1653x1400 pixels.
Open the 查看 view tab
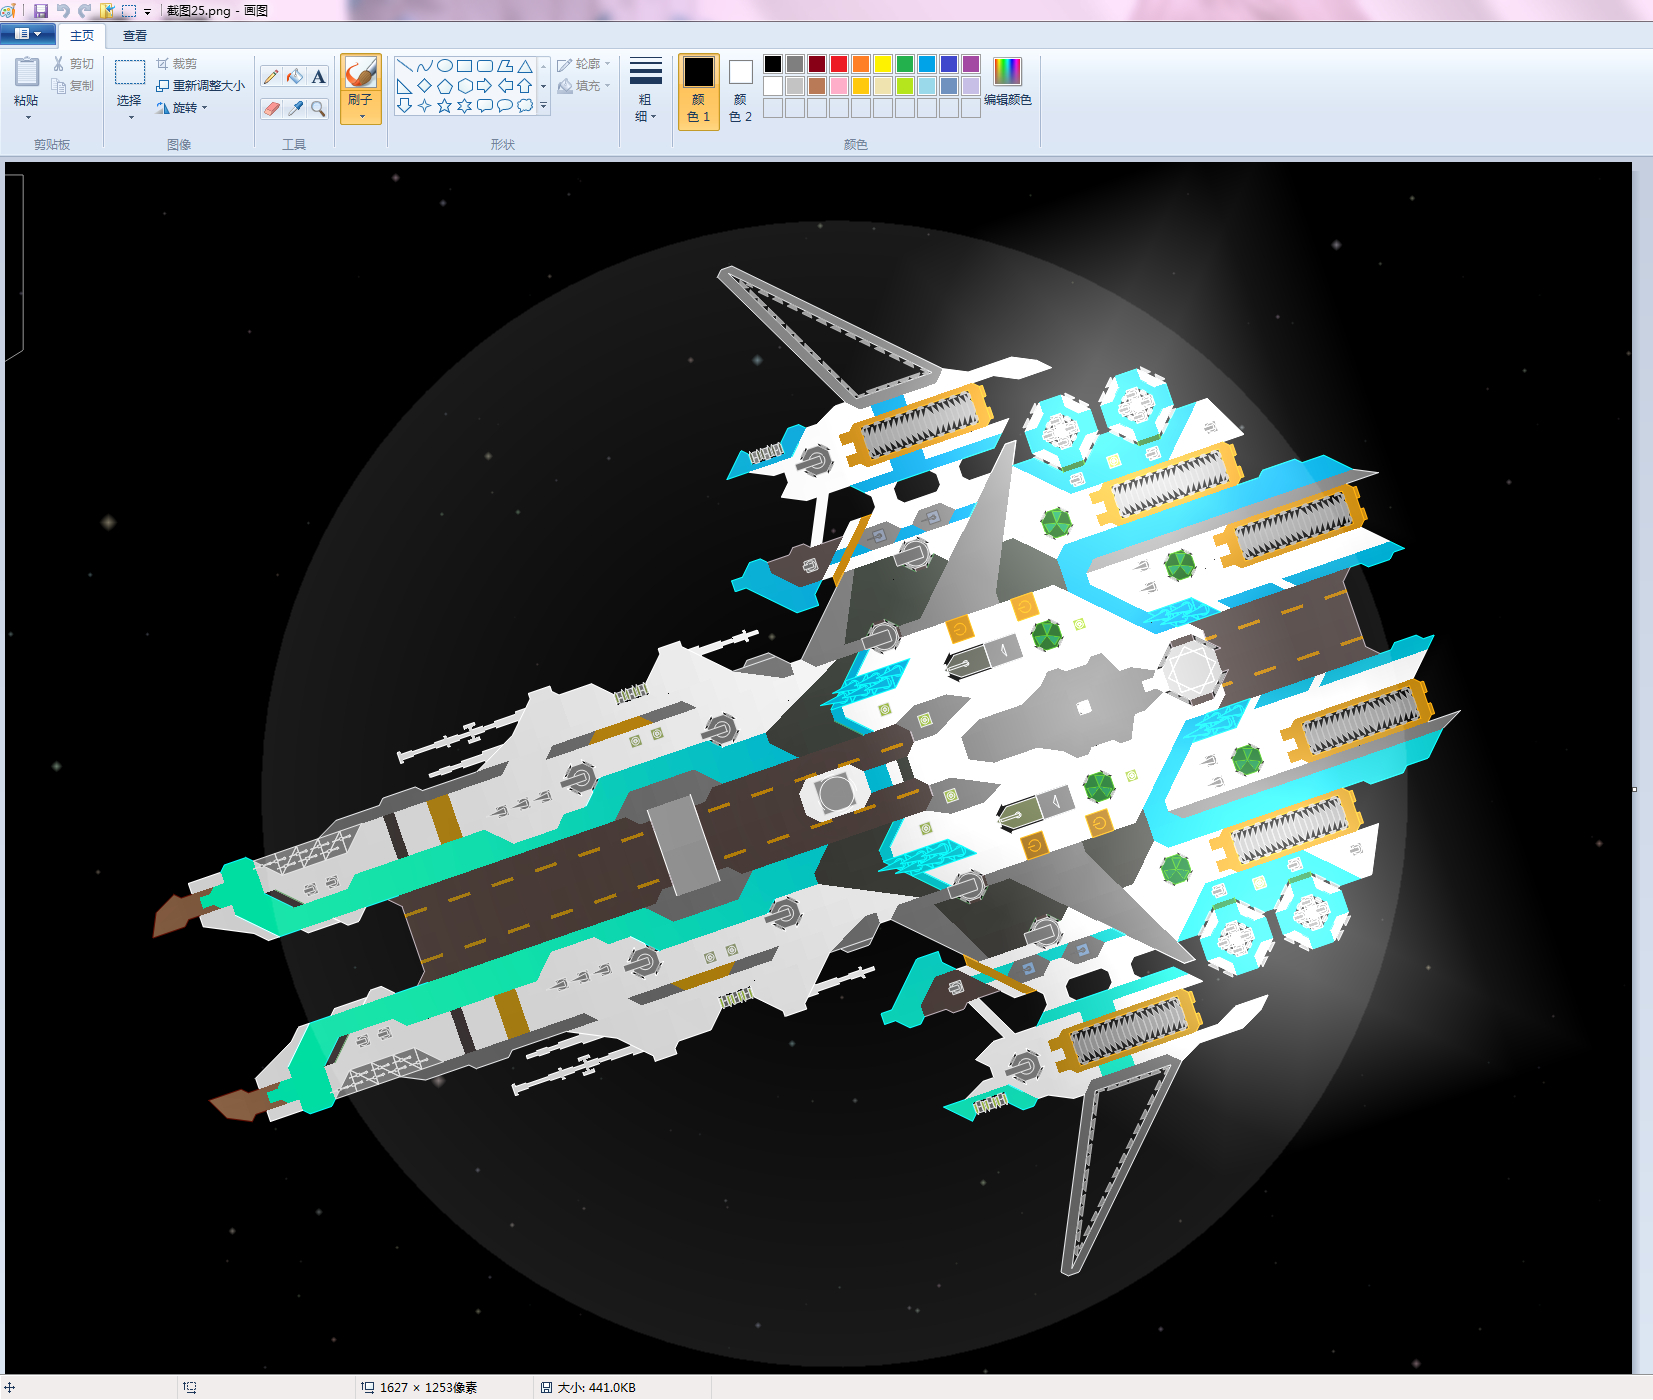(x=135, y=36)
